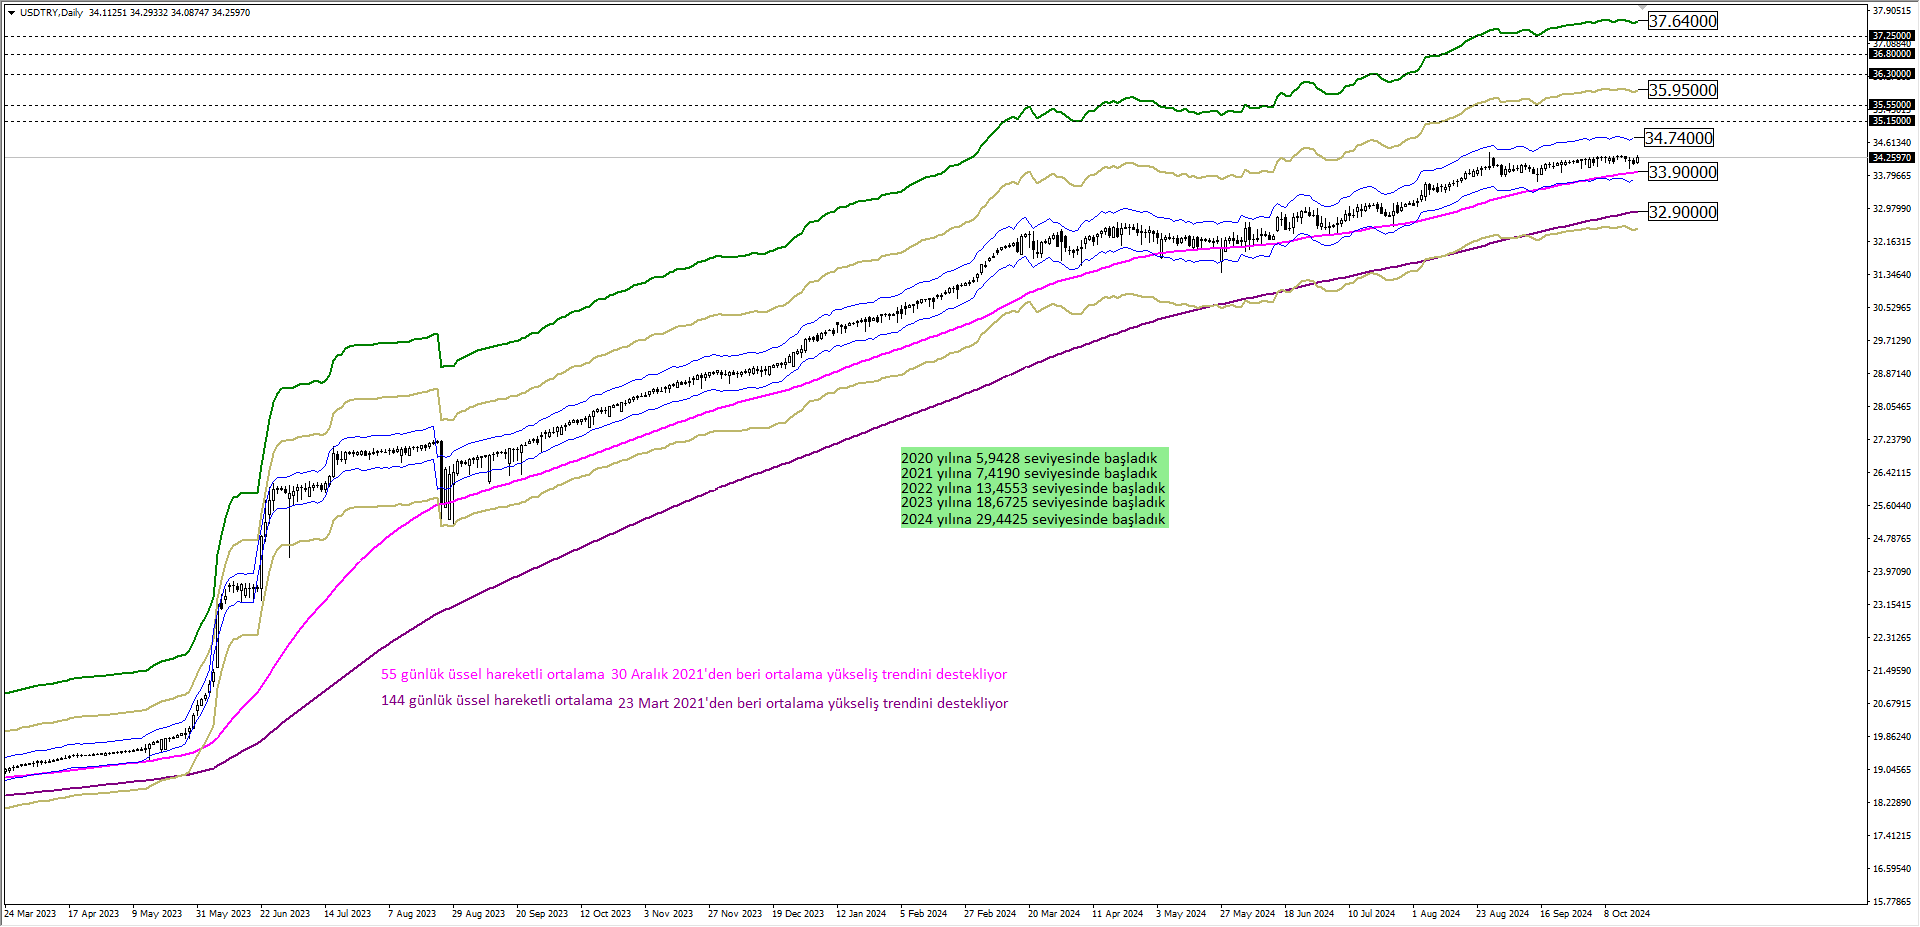Image resolution: width=1920 pixels, height=927 pixels.
Task: Click the 31 May 2023 date on the time axis
Action: pos(223,914)
